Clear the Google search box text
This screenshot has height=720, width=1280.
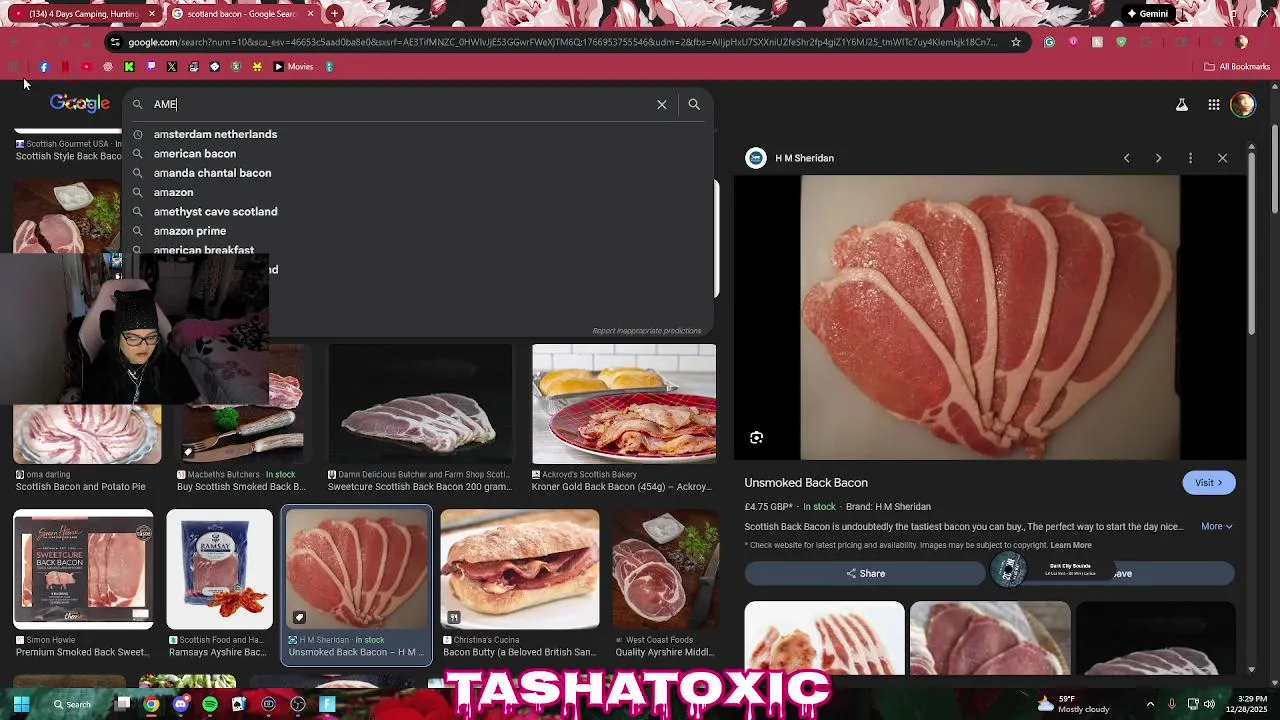coord(661,104)
